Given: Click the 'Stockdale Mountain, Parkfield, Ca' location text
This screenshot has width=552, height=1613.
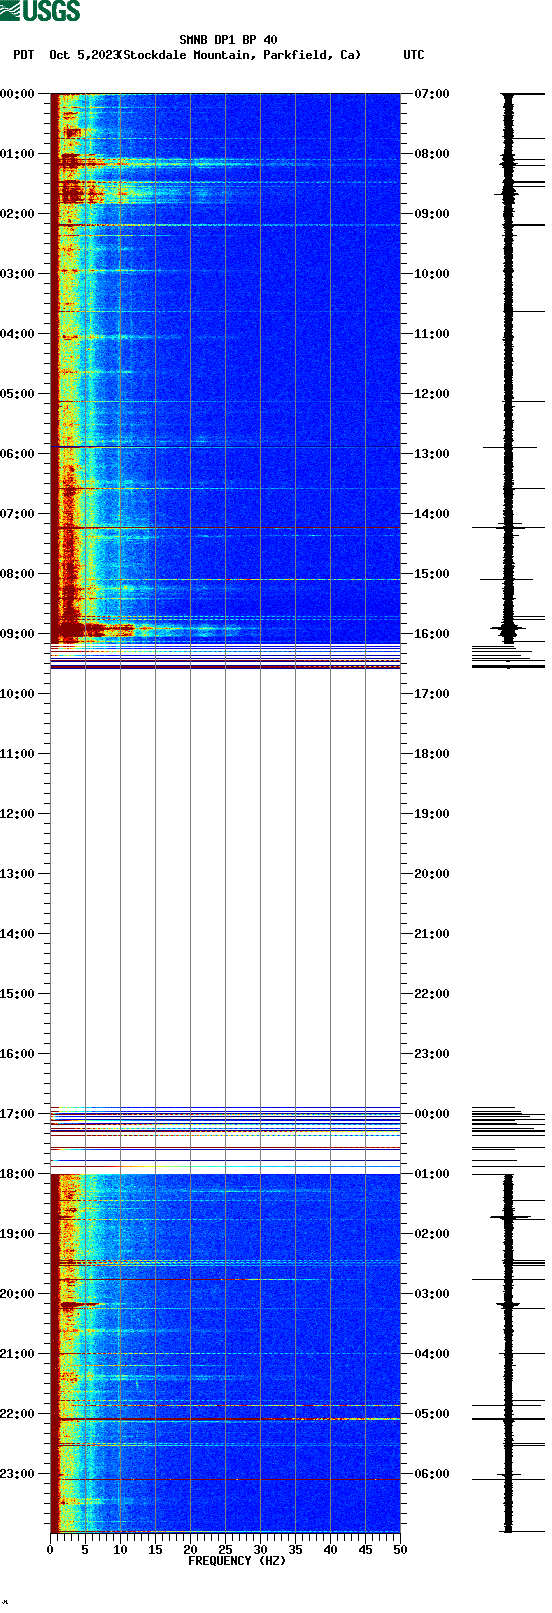Looking at the screenshot, I should click(240, 55).
